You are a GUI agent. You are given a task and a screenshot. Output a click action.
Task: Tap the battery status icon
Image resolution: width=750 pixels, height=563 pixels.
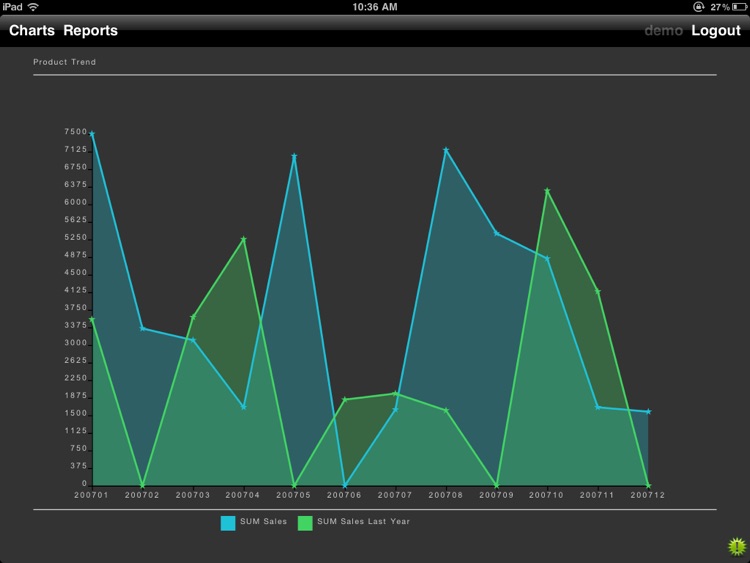[739, 7]
